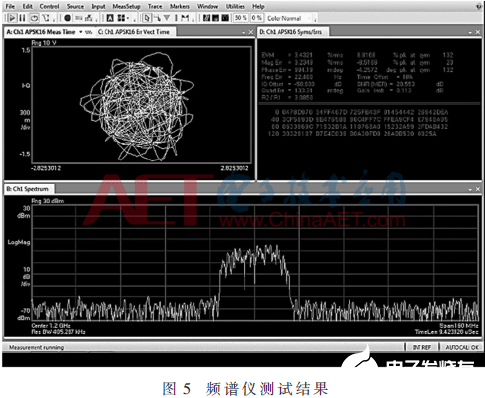Click the Run measurement play icon

coord(12,18)
